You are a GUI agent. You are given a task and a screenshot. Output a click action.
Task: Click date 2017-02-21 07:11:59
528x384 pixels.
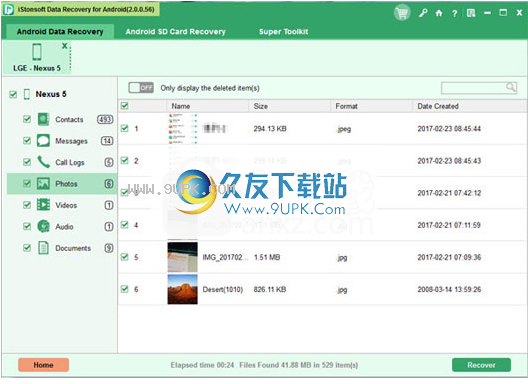tap(449, 225)
